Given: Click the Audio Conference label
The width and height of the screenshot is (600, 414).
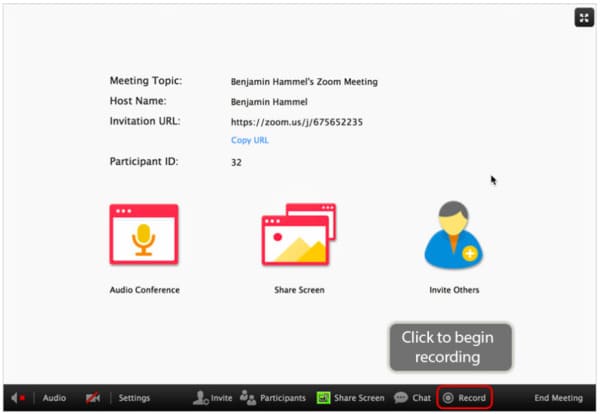Looking at the screenshot, I should pyautogui.click(x=145, y=290).
